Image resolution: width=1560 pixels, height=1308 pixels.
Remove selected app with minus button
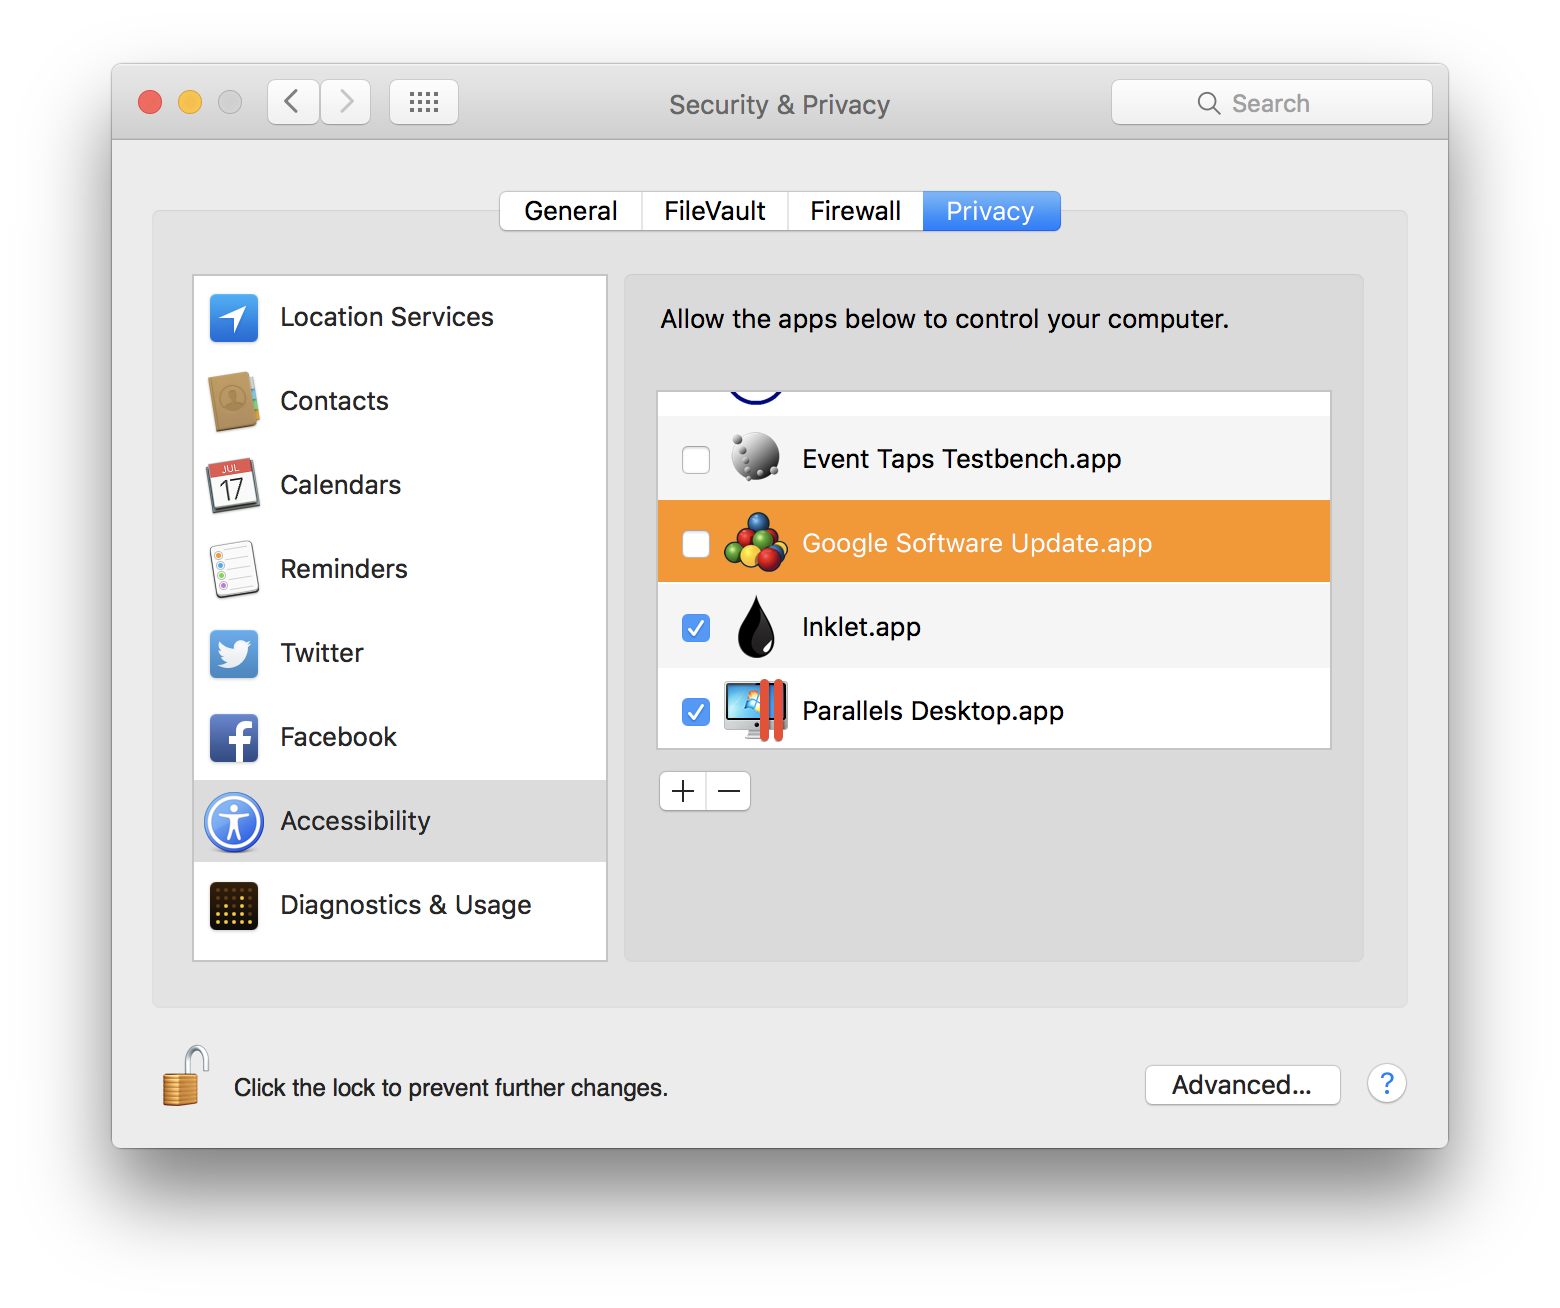click(729, 792)
